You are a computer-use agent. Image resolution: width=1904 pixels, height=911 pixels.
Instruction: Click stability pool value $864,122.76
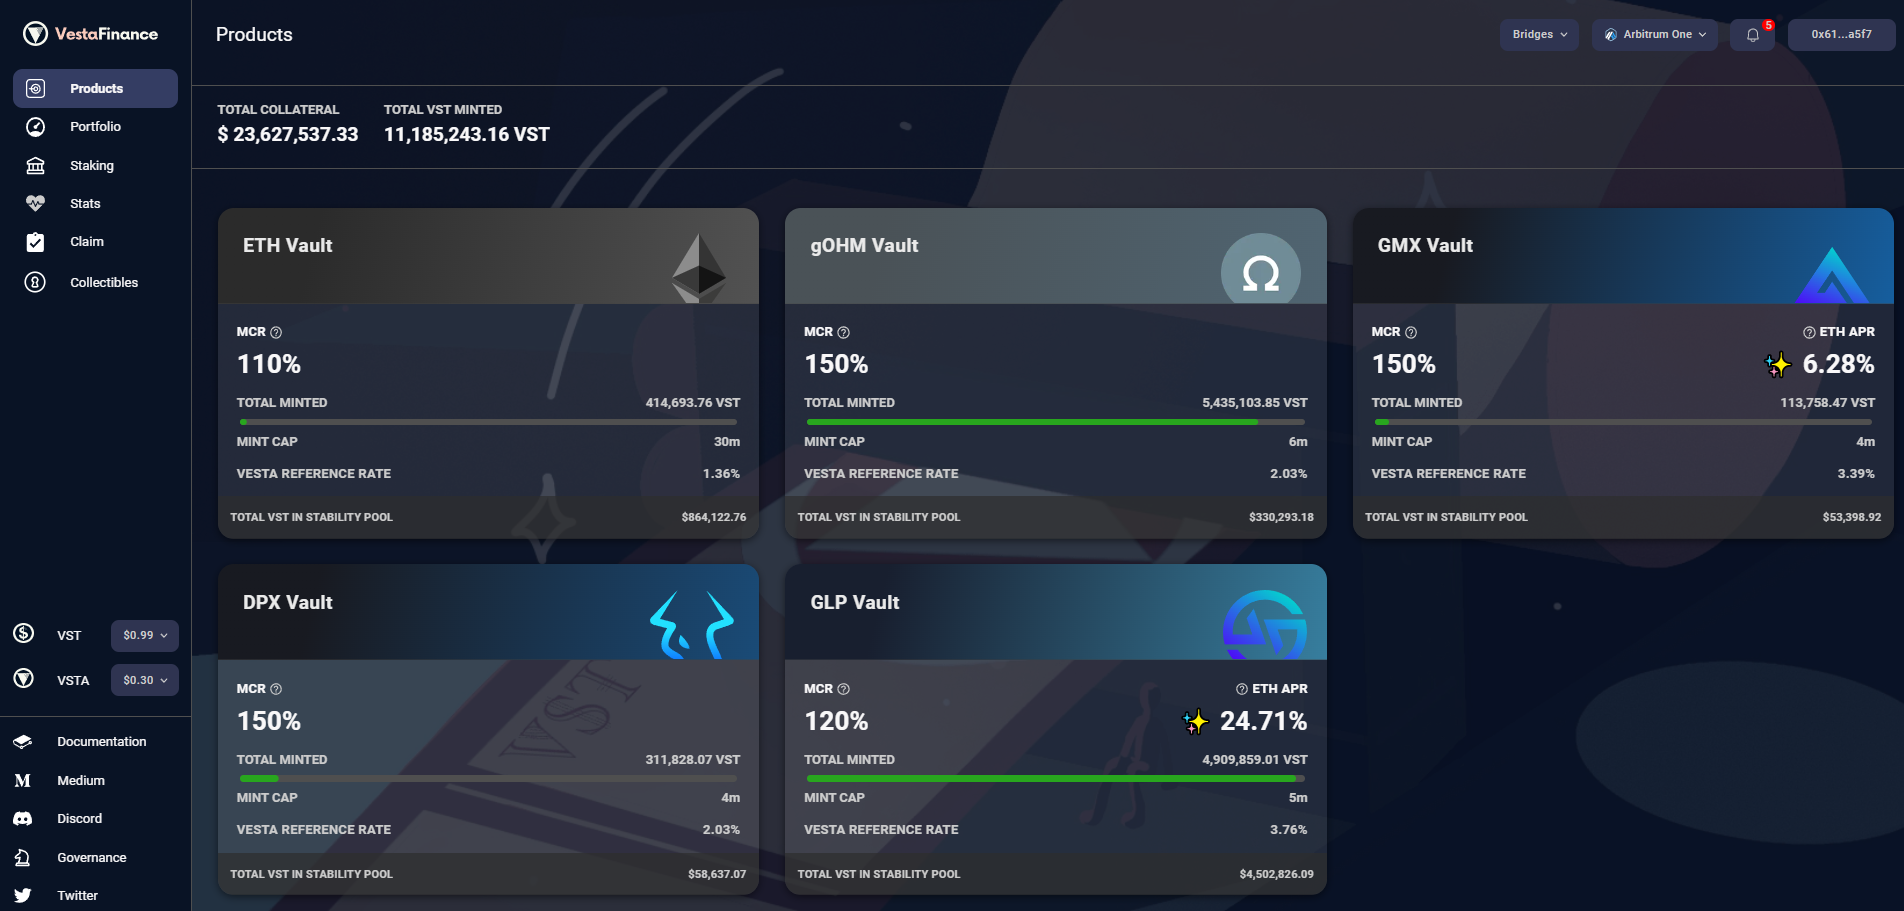714,517
